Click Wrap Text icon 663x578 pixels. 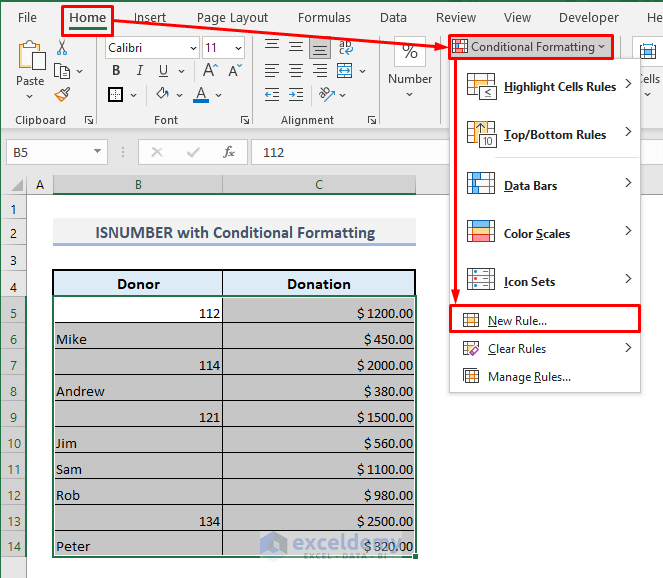pos(345,47)
